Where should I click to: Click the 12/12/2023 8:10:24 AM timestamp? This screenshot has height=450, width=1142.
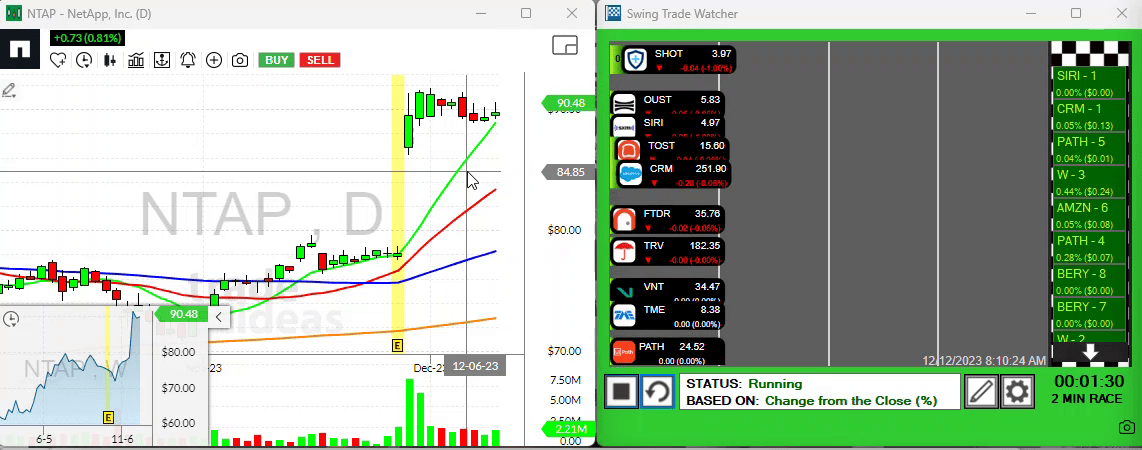point(984,360)
